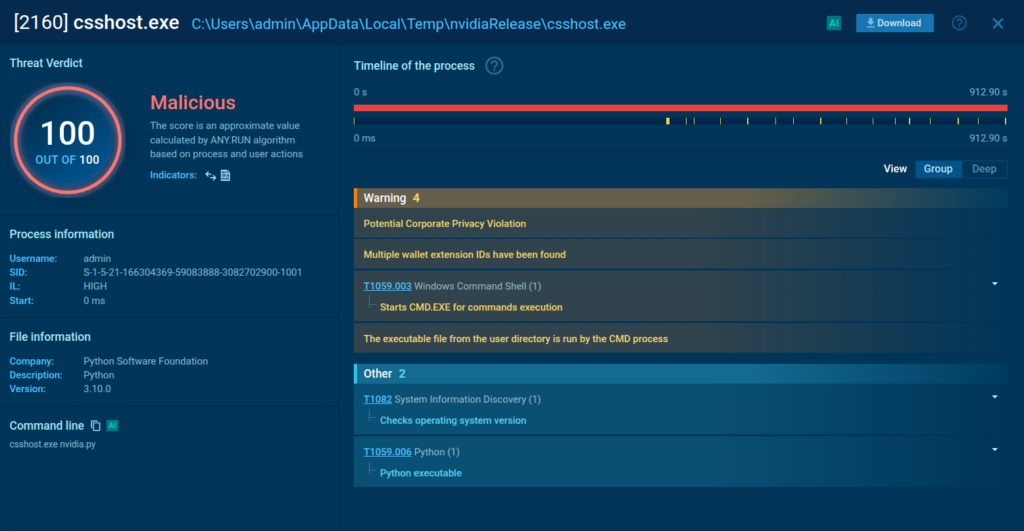This screenshot has height=531, width=1024.
Task: Switch view to Group mode
Action: tap(938, 169)
